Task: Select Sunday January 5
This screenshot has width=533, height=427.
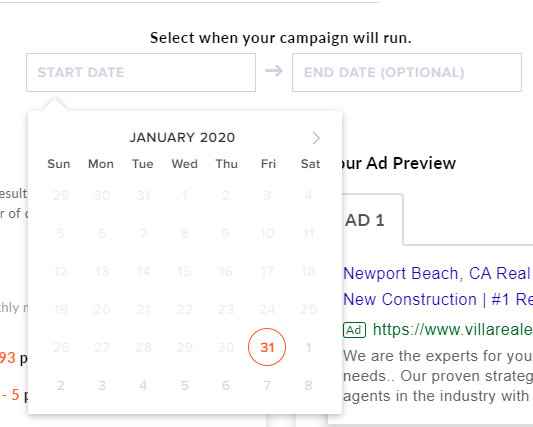Action: [x=61, y=234]
